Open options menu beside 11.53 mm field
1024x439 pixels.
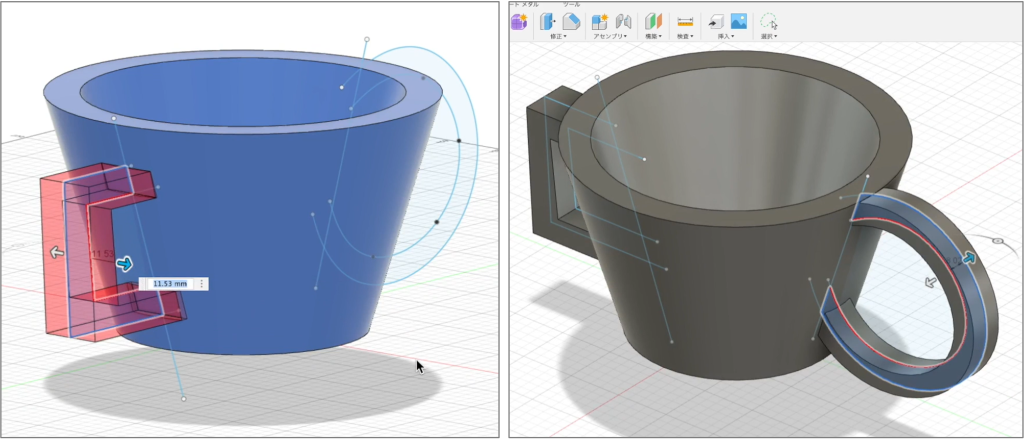tap(202, 284)
